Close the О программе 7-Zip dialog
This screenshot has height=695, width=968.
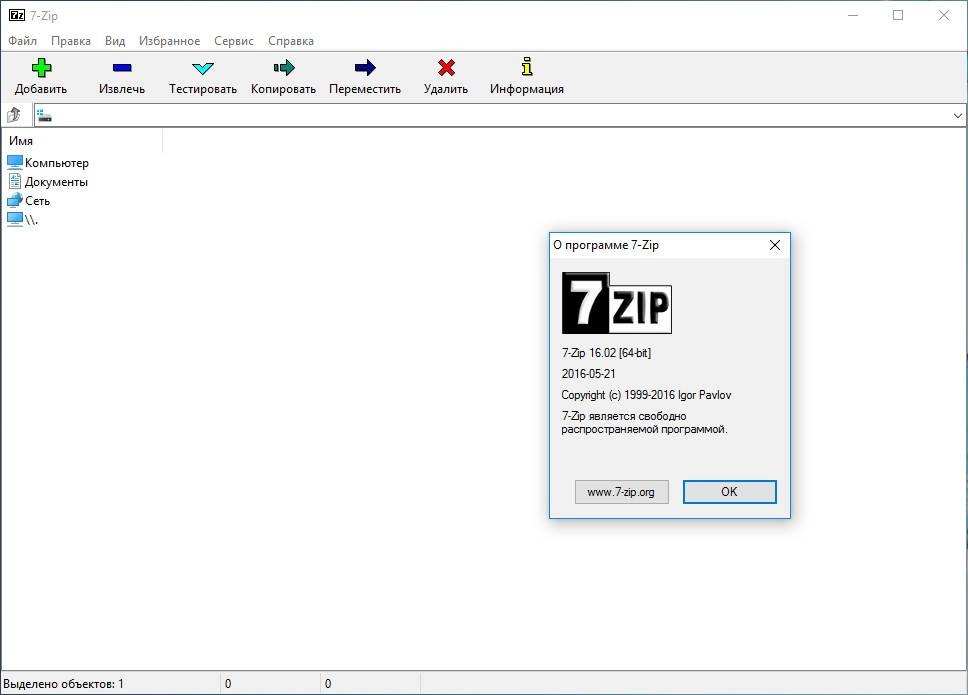point(775,245)
